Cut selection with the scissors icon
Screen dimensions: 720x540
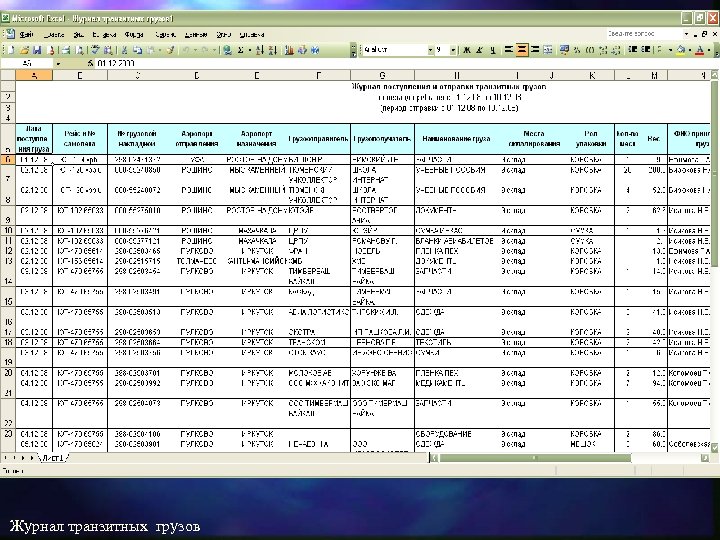(x=124, y=50)
